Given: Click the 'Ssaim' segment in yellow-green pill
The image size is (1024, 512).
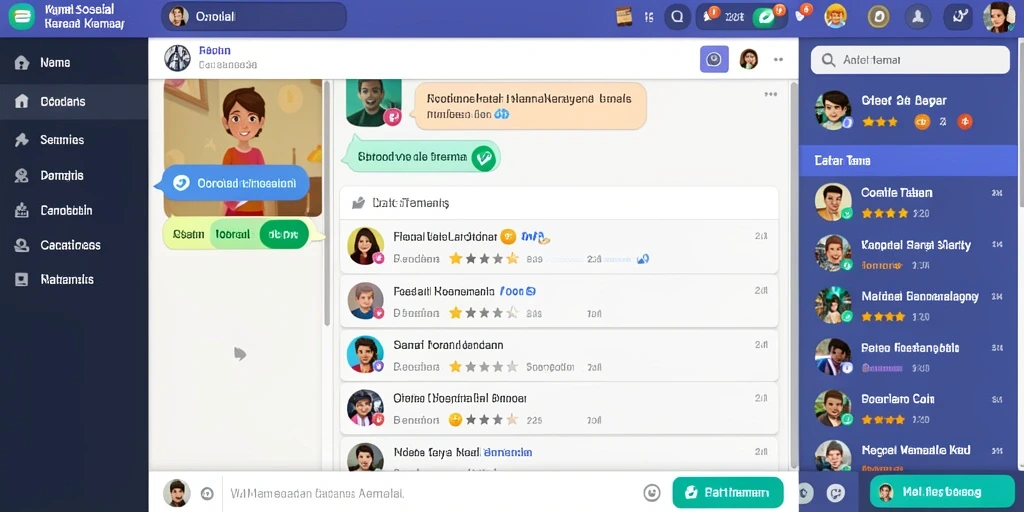Looking at the screenshot, I should click(x=188, y=234).
